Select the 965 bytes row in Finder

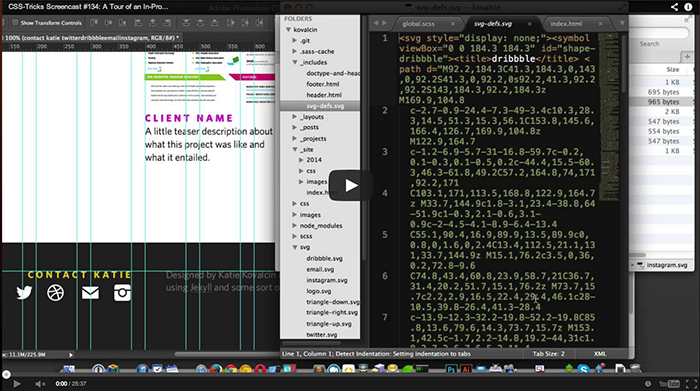pyautogui.click(x=661, y=102)
